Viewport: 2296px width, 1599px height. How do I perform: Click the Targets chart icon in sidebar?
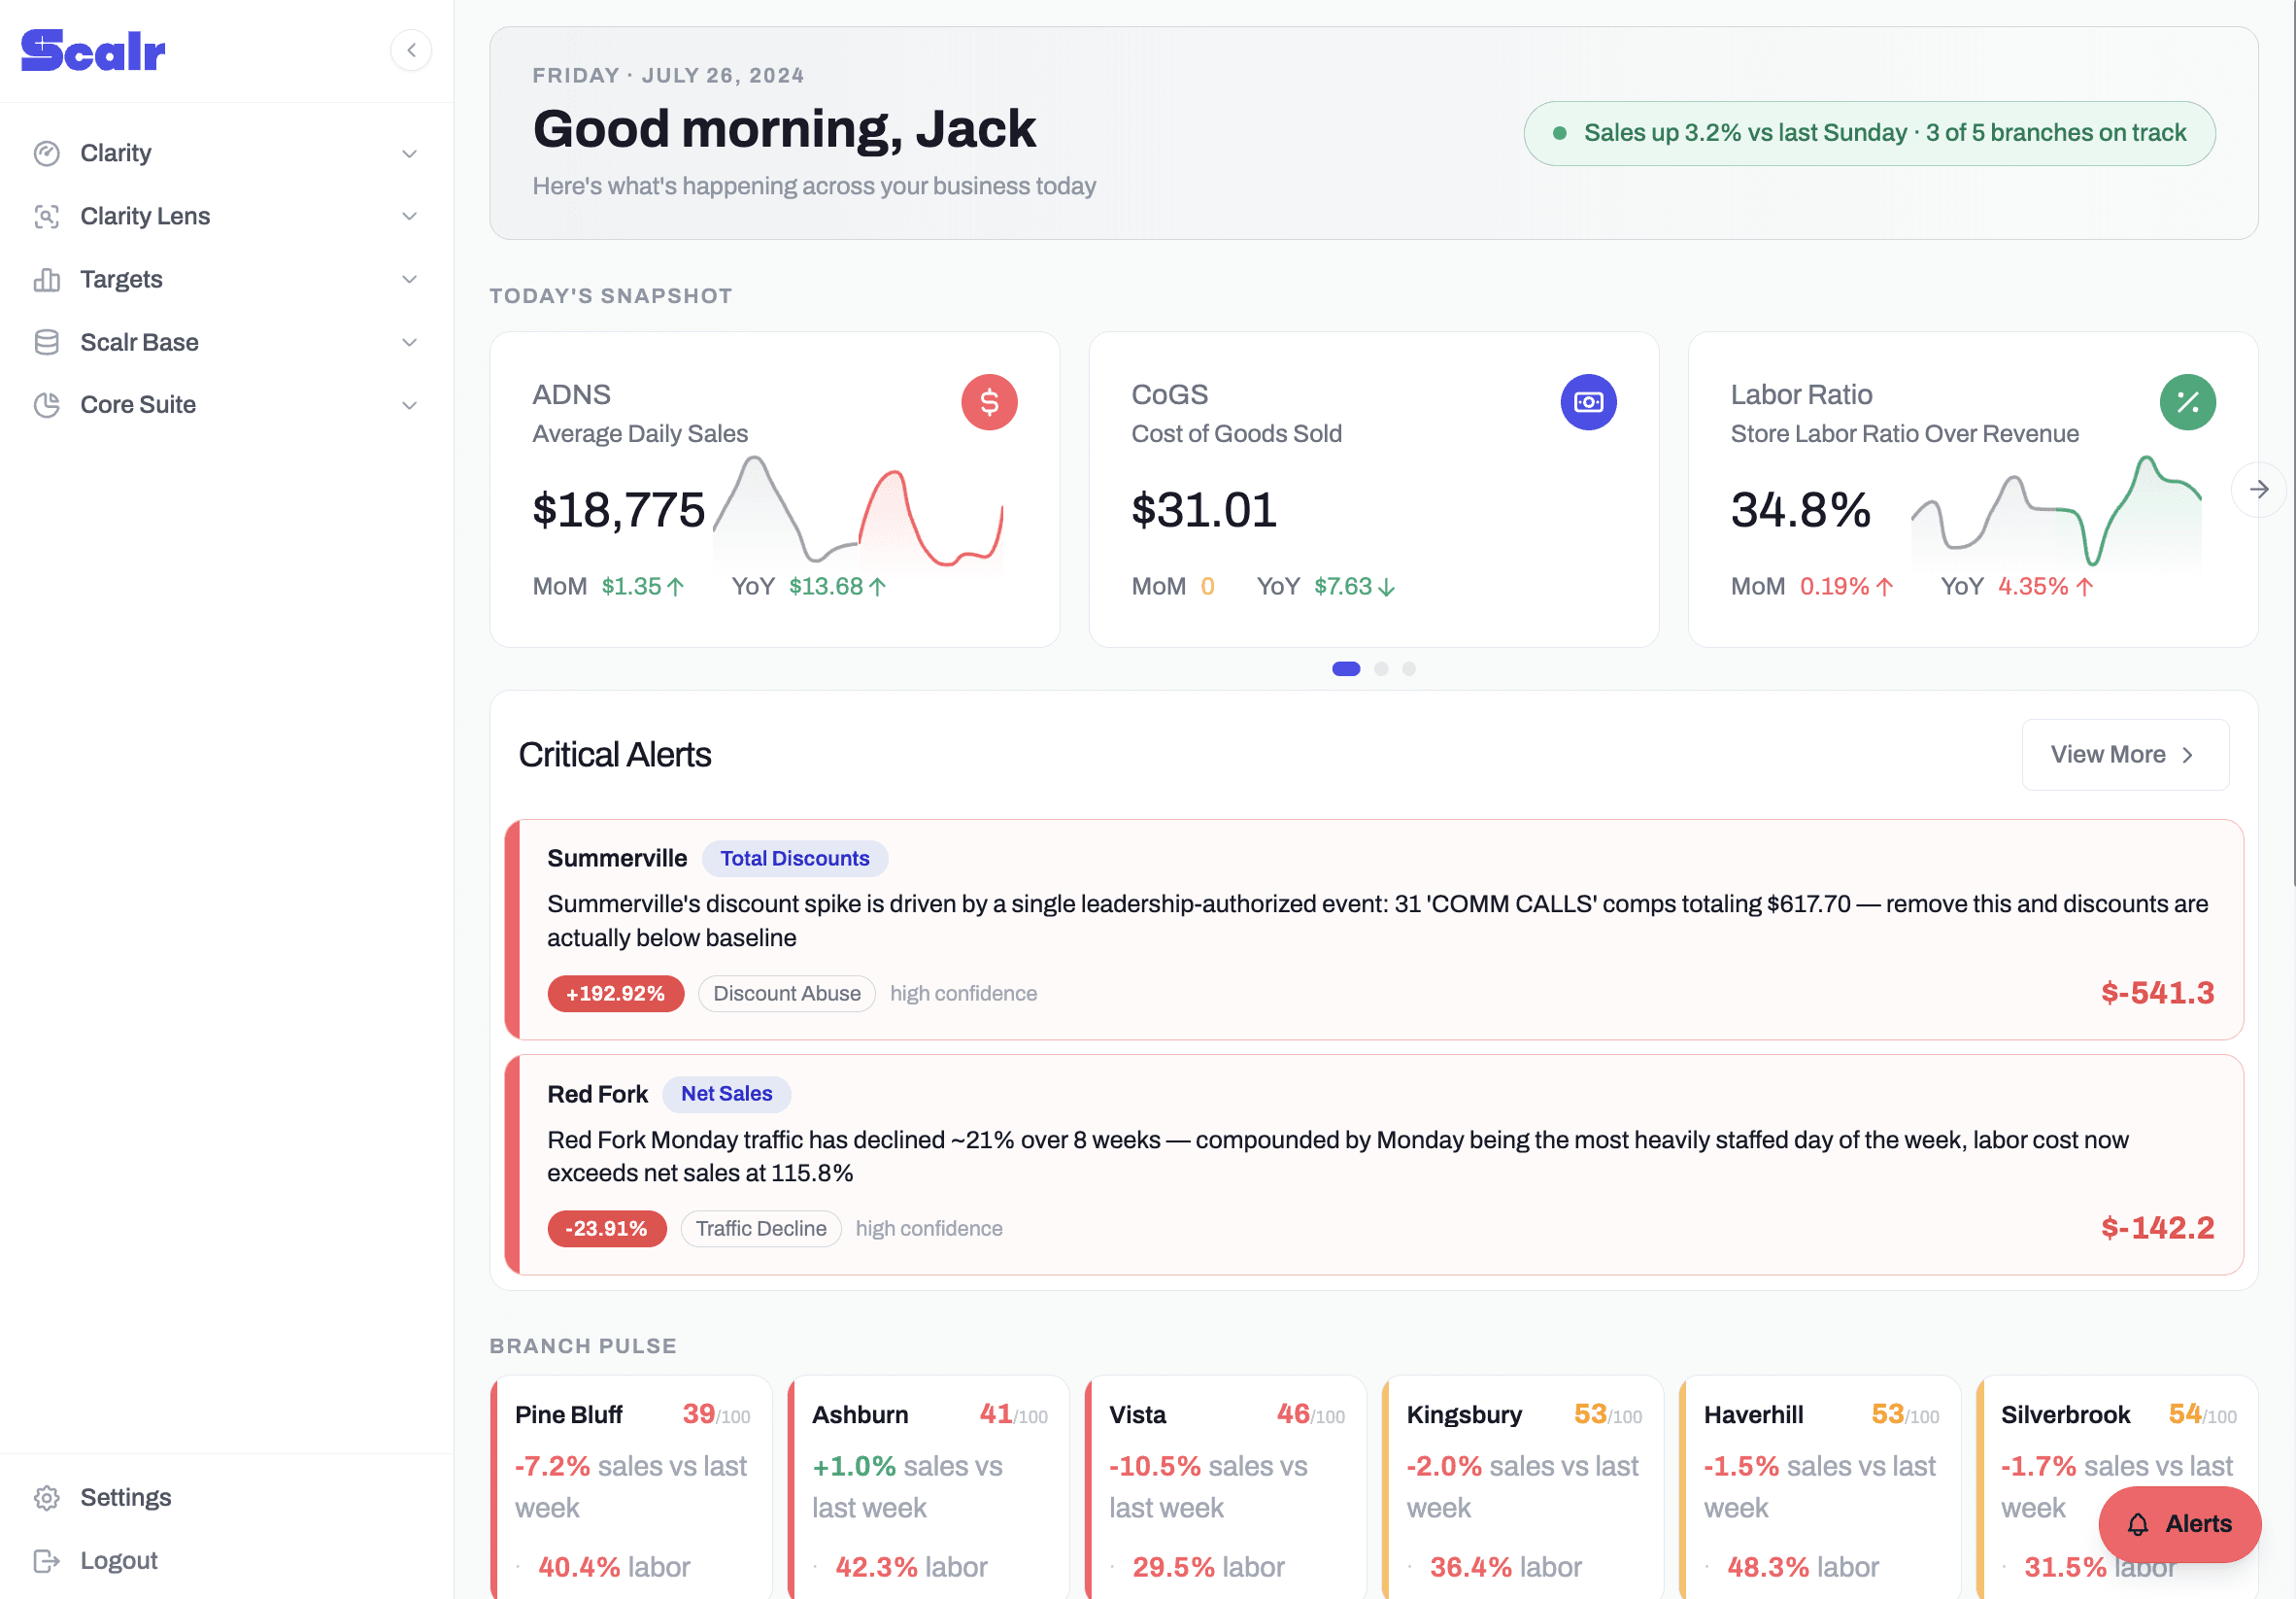47,278
